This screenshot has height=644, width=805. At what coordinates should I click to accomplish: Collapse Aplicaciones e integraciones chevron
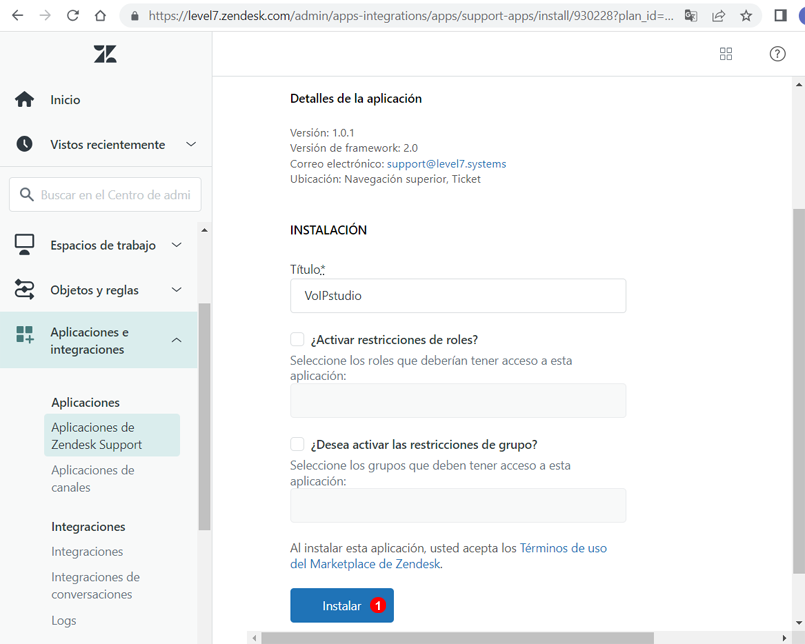[x=177, y=340]
